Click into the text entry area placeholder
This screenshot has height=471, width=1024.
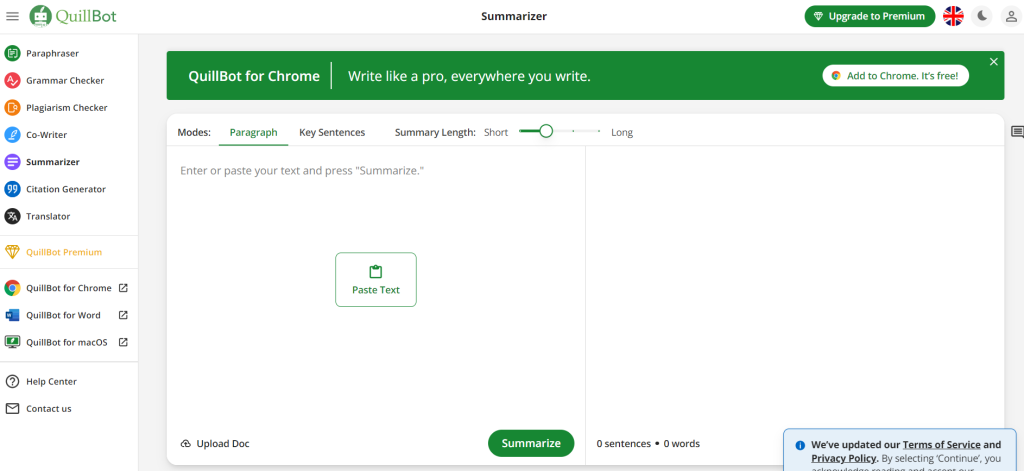(x=302, y=171)
